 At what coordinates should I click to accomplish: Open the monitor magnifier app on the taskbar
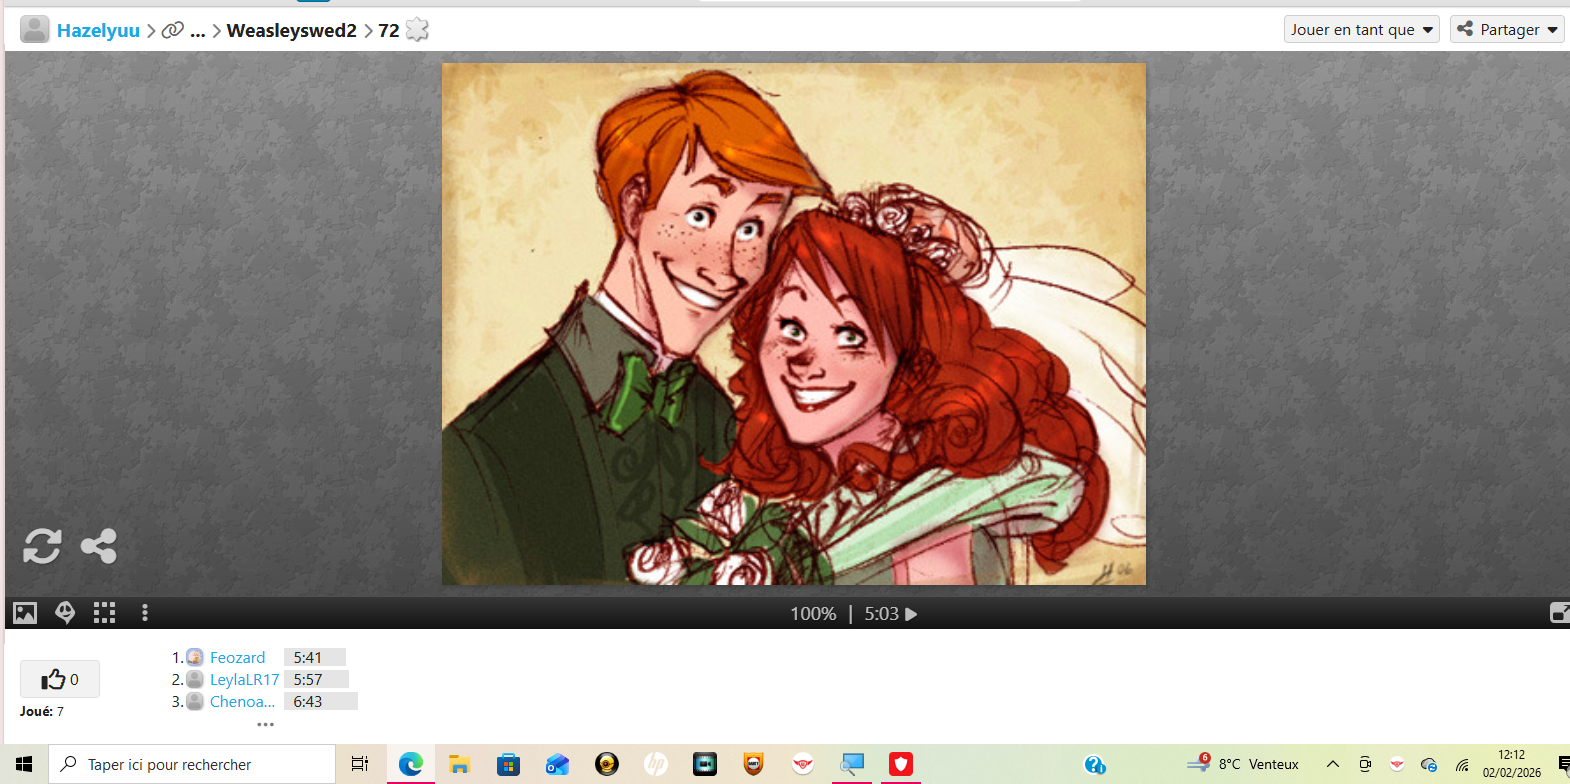point(851,764)
